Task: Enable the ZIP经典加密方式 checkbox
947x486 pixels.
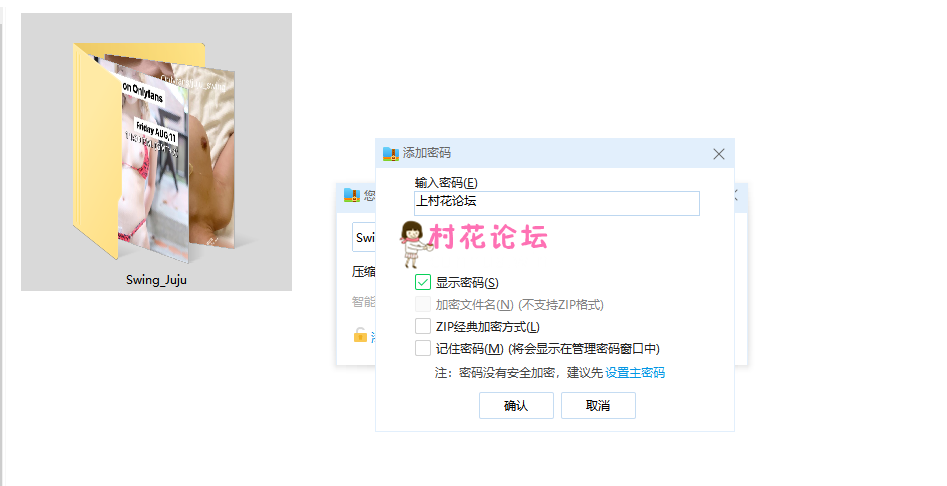Action: click(x=423, y=327)
